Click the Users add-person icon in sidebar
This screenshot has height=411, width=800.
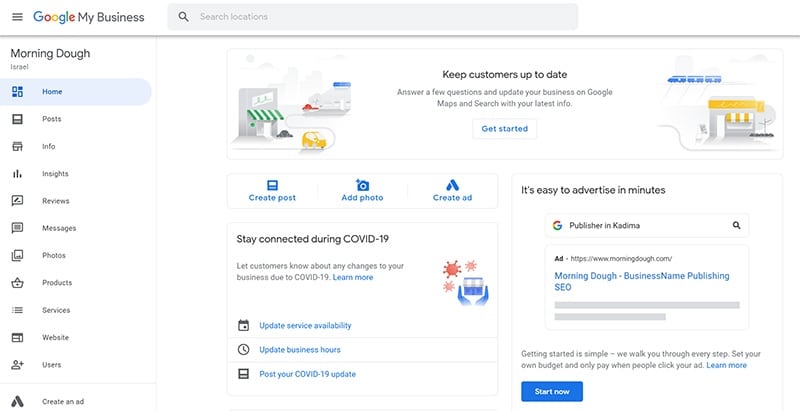point(17,365)
